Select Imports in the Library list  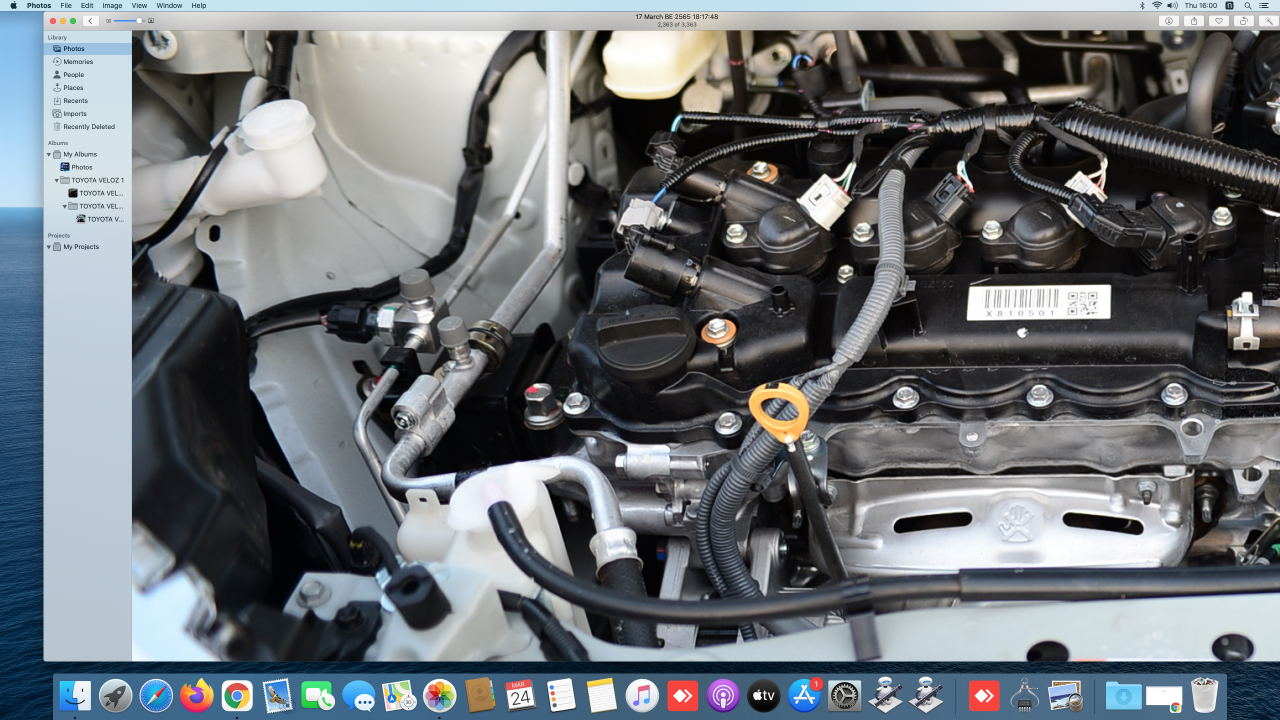[75, 114]
